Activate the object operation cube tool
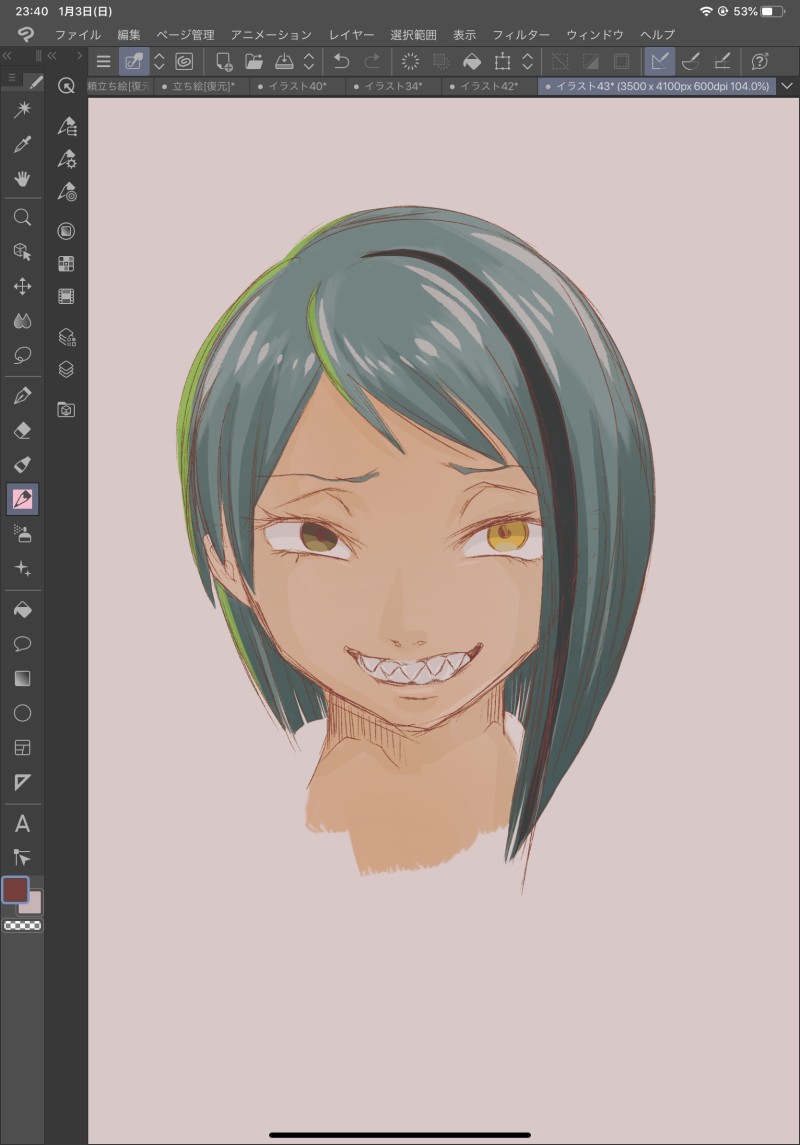This screenshot has width=800, height=1145. [x=23, y=251]
